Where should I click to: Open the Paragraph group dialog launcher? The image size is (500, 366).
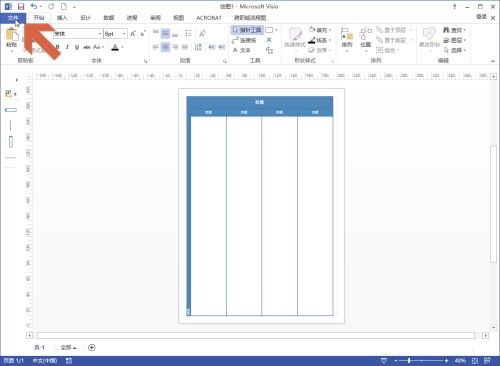(x=225, y=61)
